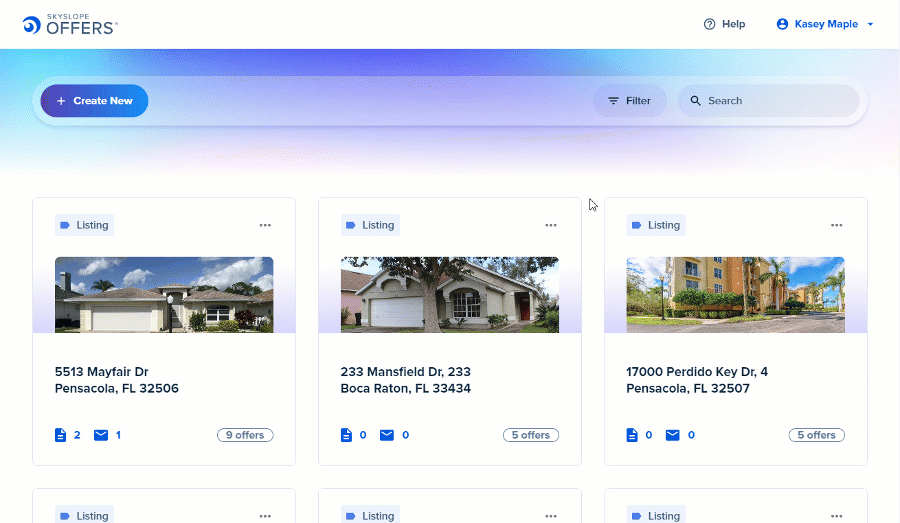Click the Listing tag on 233 Mansfield Dr
900x523 pixels.
370,225
